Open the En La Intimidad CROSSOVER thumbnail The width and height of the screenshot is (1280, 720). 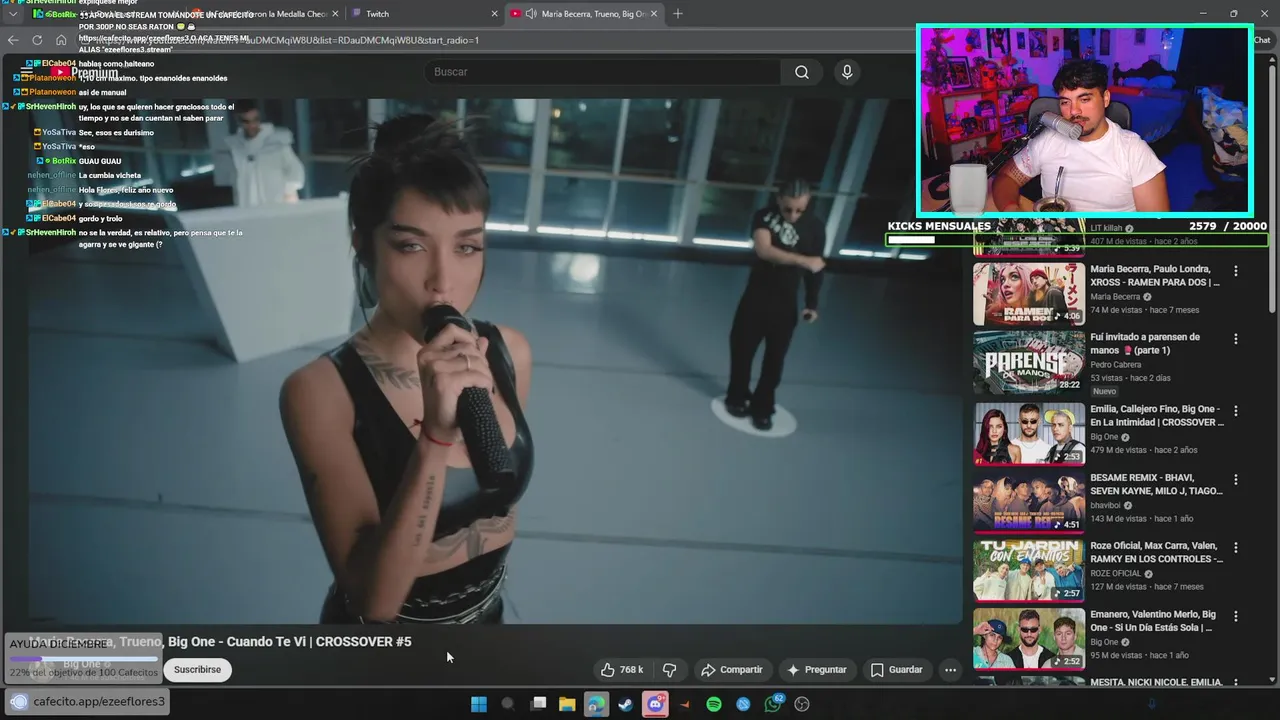tap(1029, 434)
